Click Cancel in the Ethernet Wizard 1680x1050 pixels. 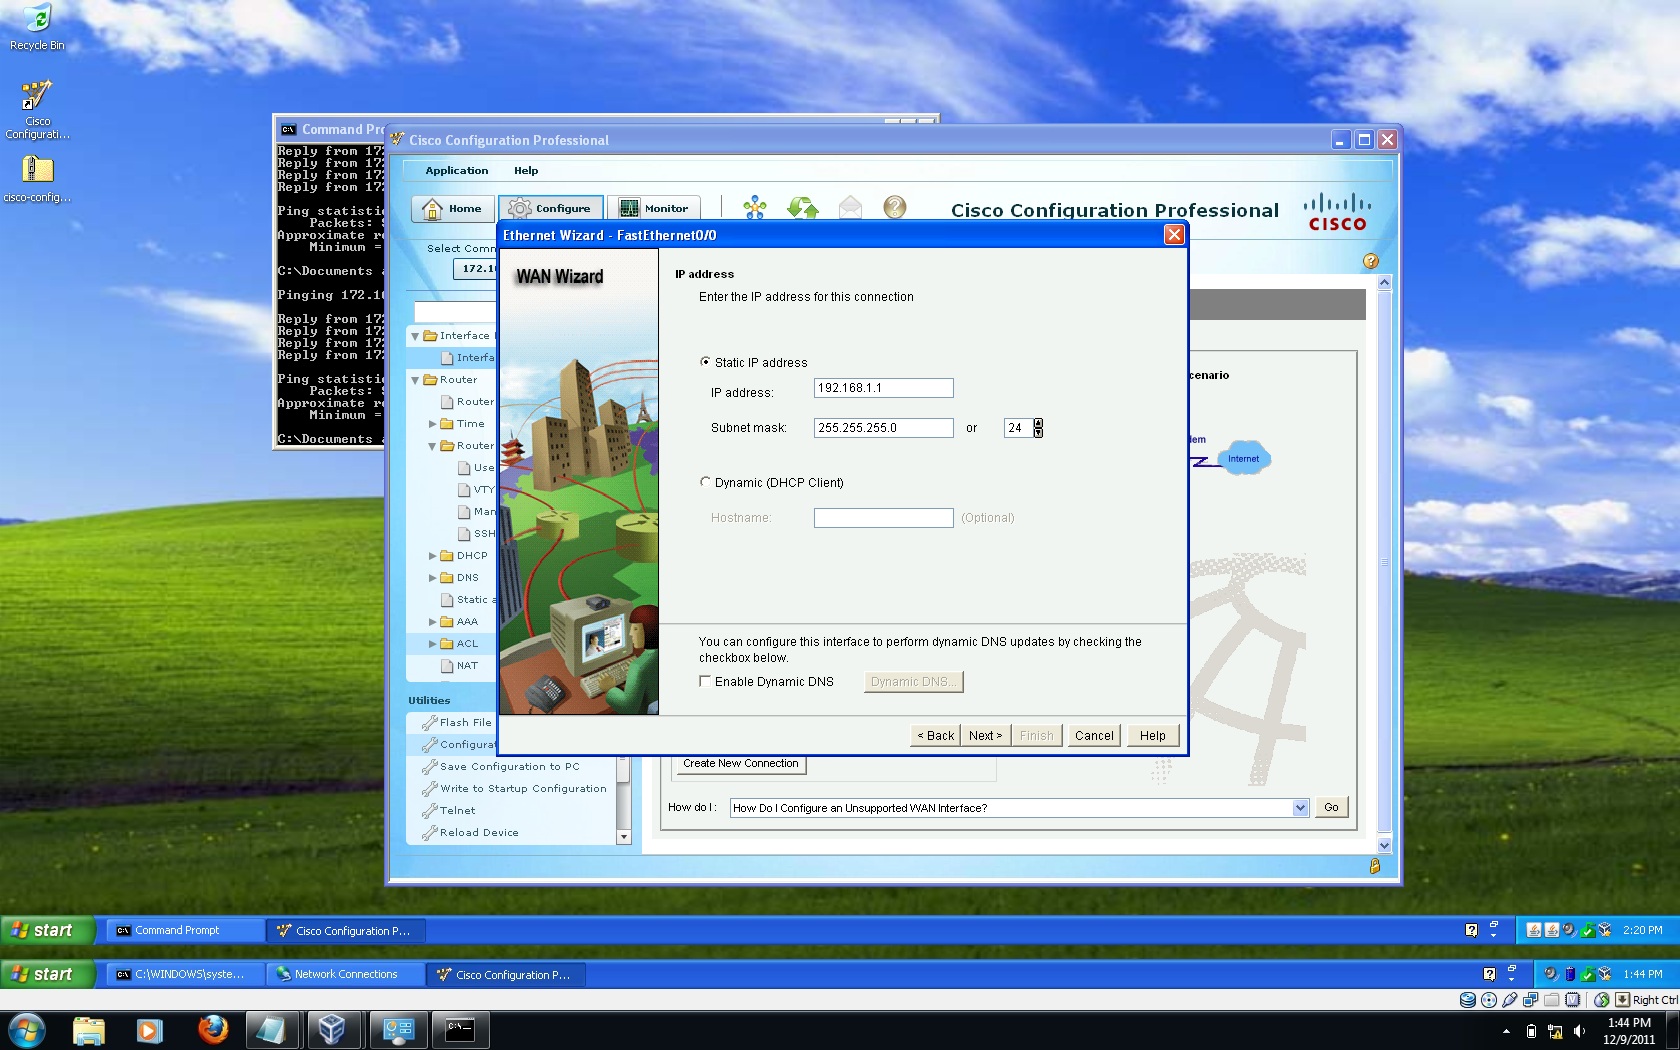pos(1093,736)
